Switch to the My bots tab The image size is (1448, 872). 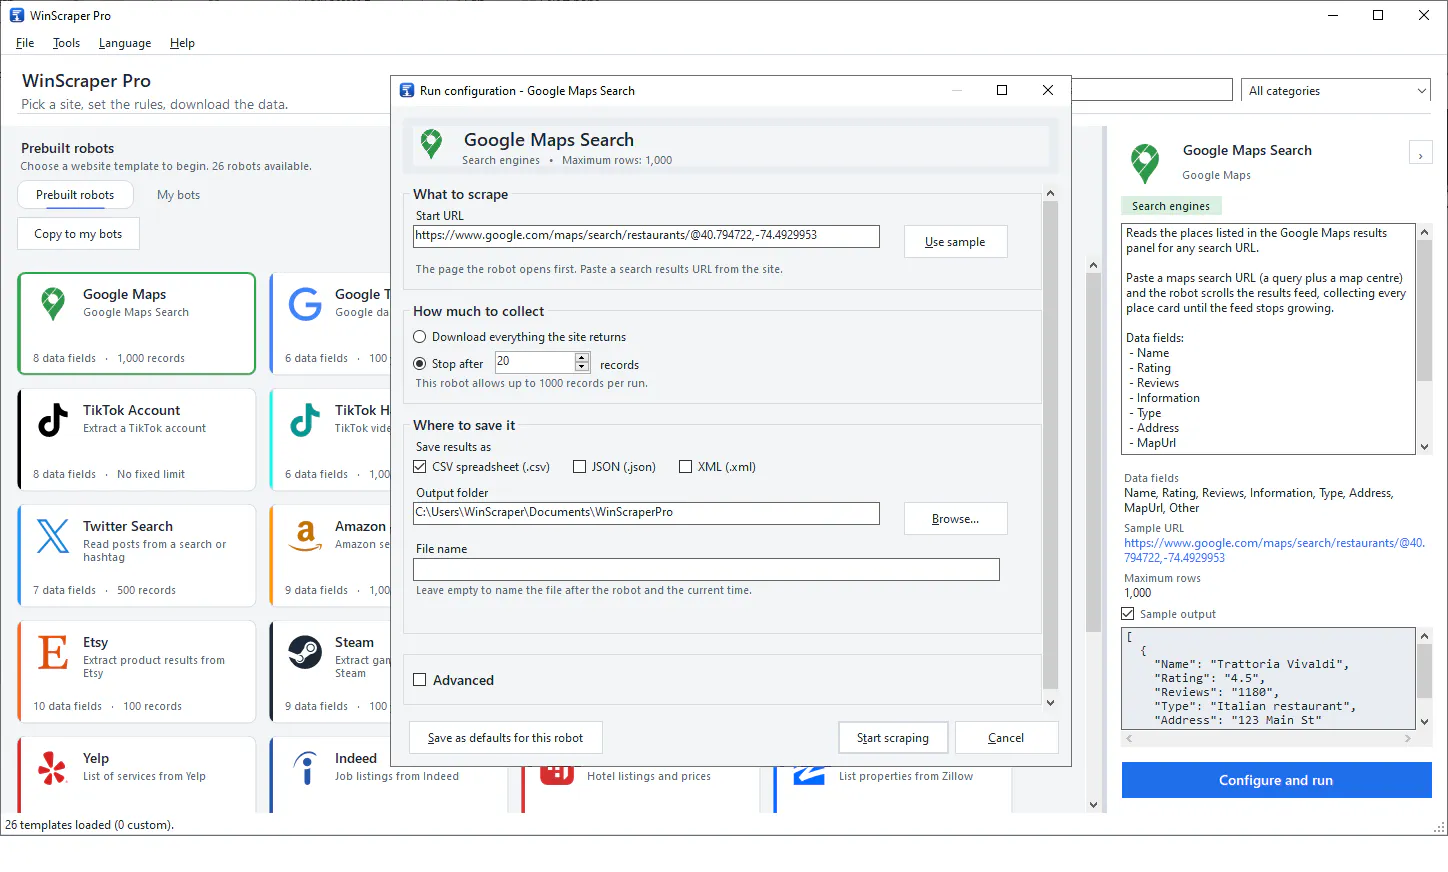178,195
